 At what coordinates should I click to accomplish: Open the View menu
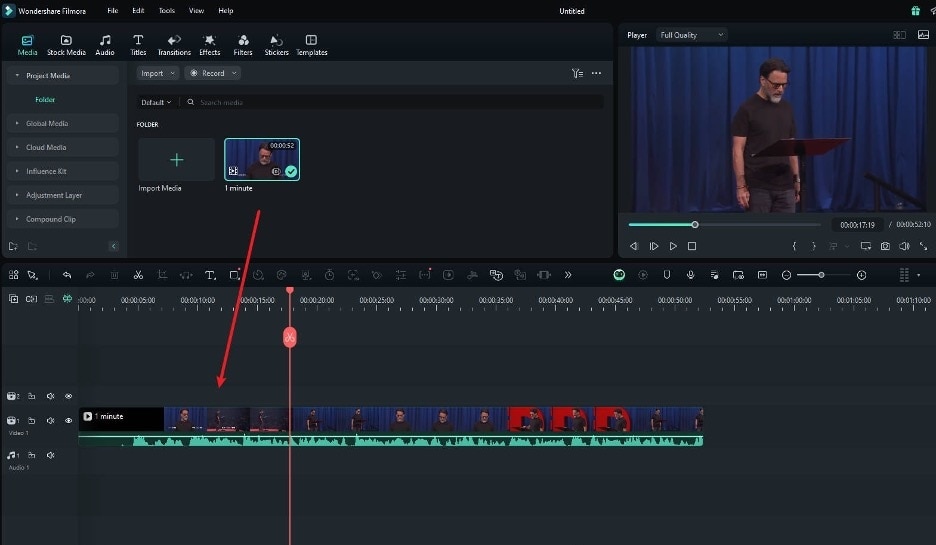(196, 11)
